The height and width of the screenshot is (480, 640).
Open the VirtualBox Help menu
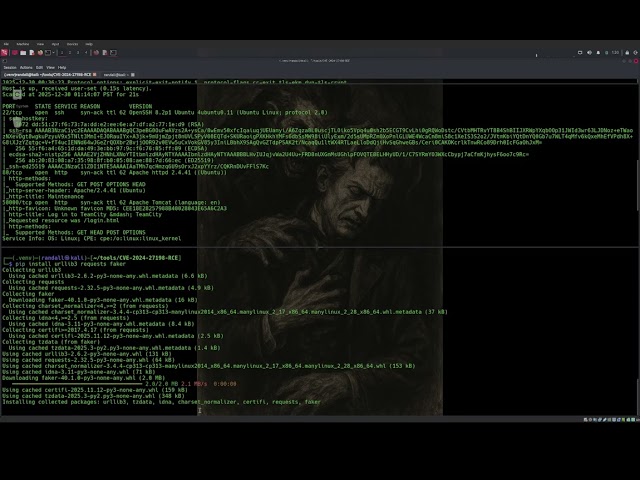coord(89,44)
